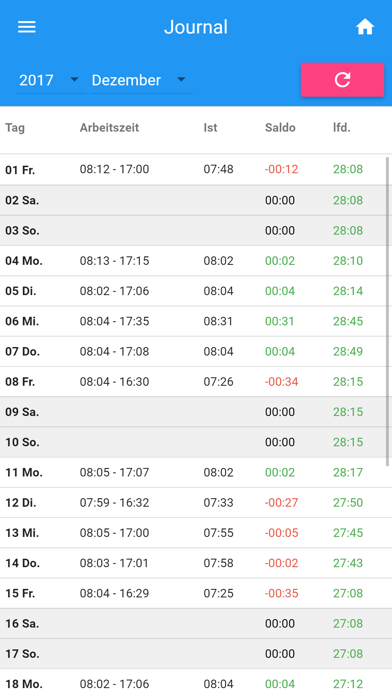The height and width of the screenshot is (696, 392).
Task: Select the Arbeitszeit column header
Action: point(109,128)
